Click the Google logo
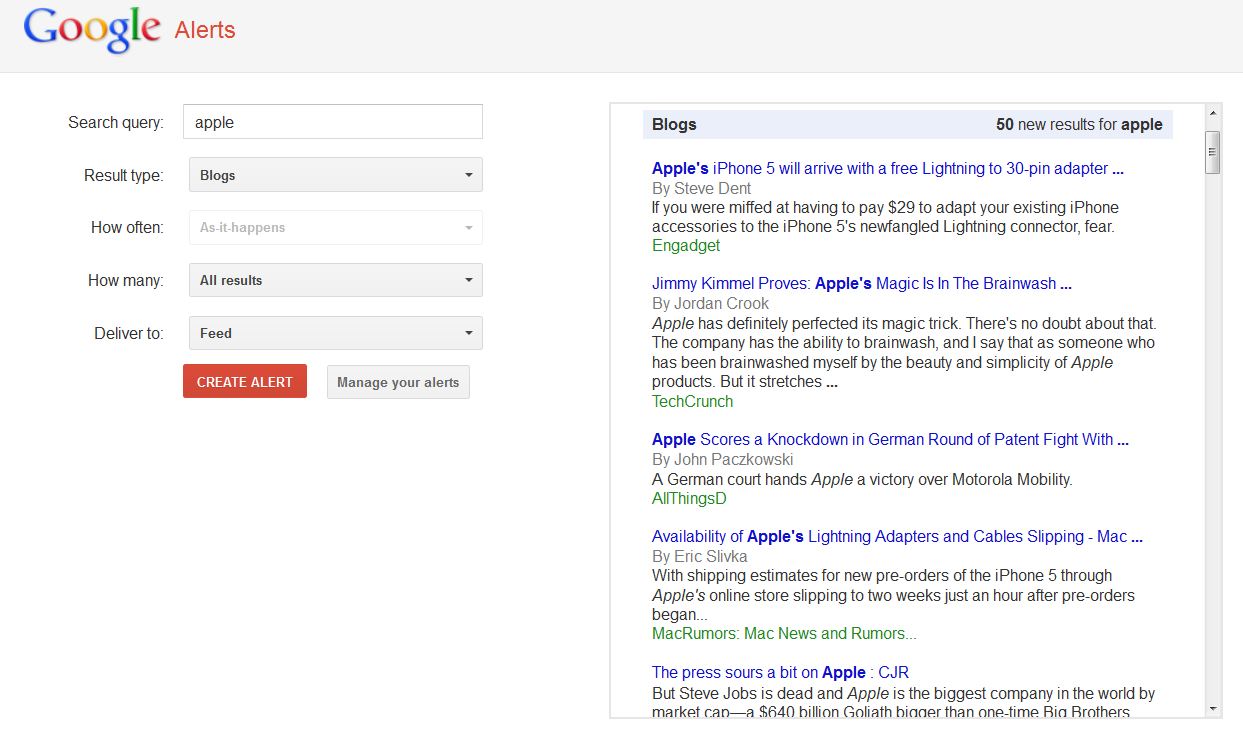 [92, 29]
